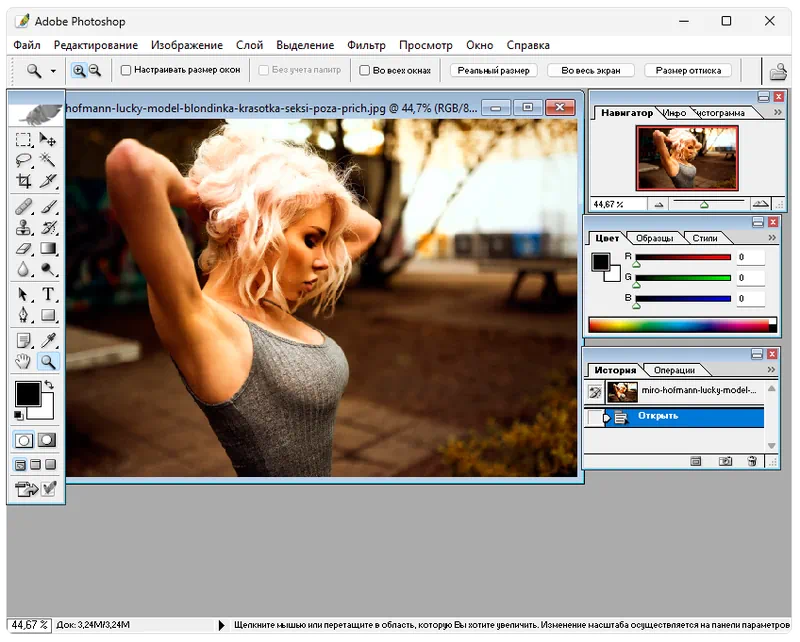Select the Magic Wand tool
Image resolution: width=800 pixels, height=642 pixels.
48,160
